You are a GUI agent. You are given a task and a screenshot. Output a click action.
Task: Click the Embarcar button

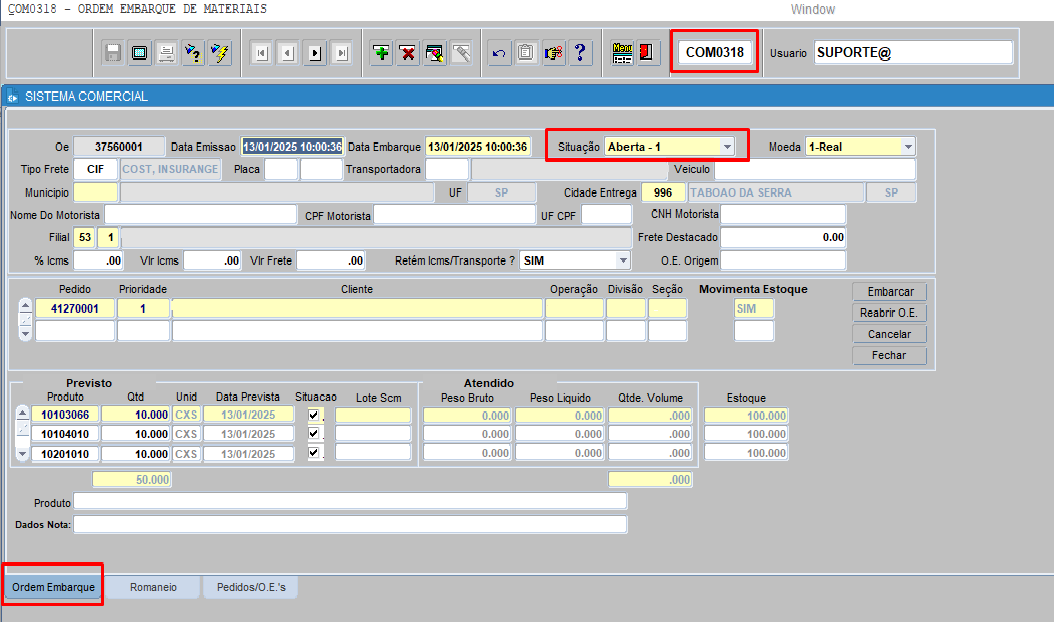click(889, 292)
